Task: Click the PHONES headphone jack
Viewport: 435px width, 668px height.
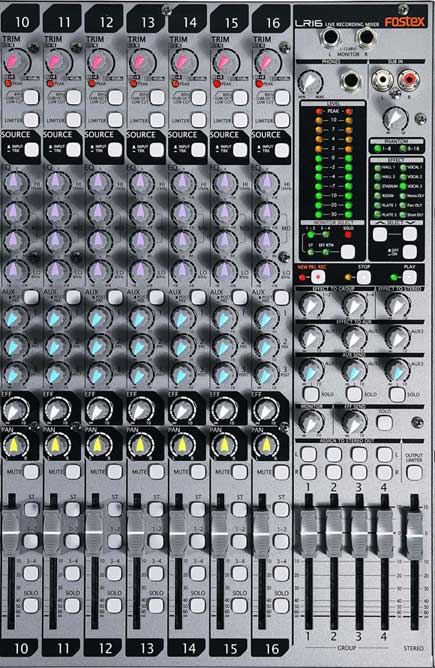Action: tap(350, 81)
